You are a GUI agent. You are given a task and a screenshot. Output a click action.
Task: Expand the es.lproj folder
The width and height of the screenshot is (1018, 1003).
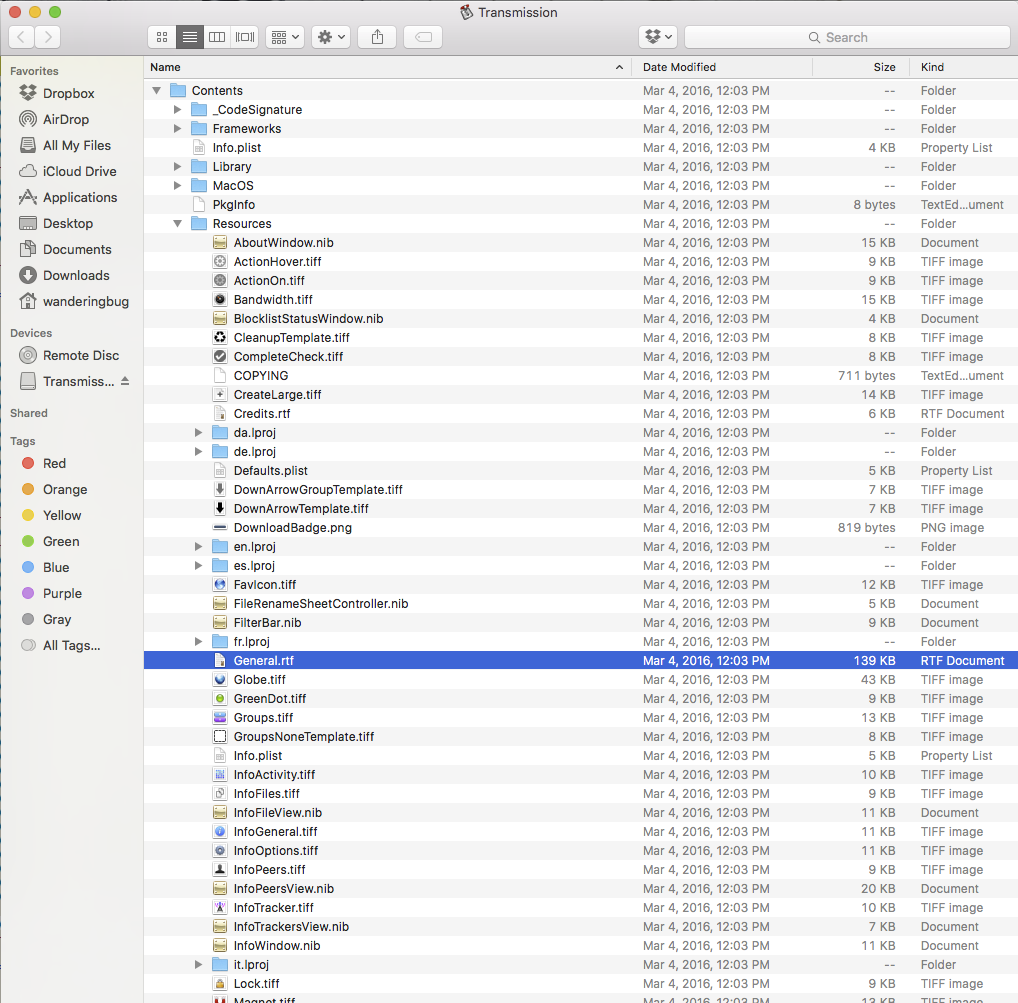coord(199,565)
